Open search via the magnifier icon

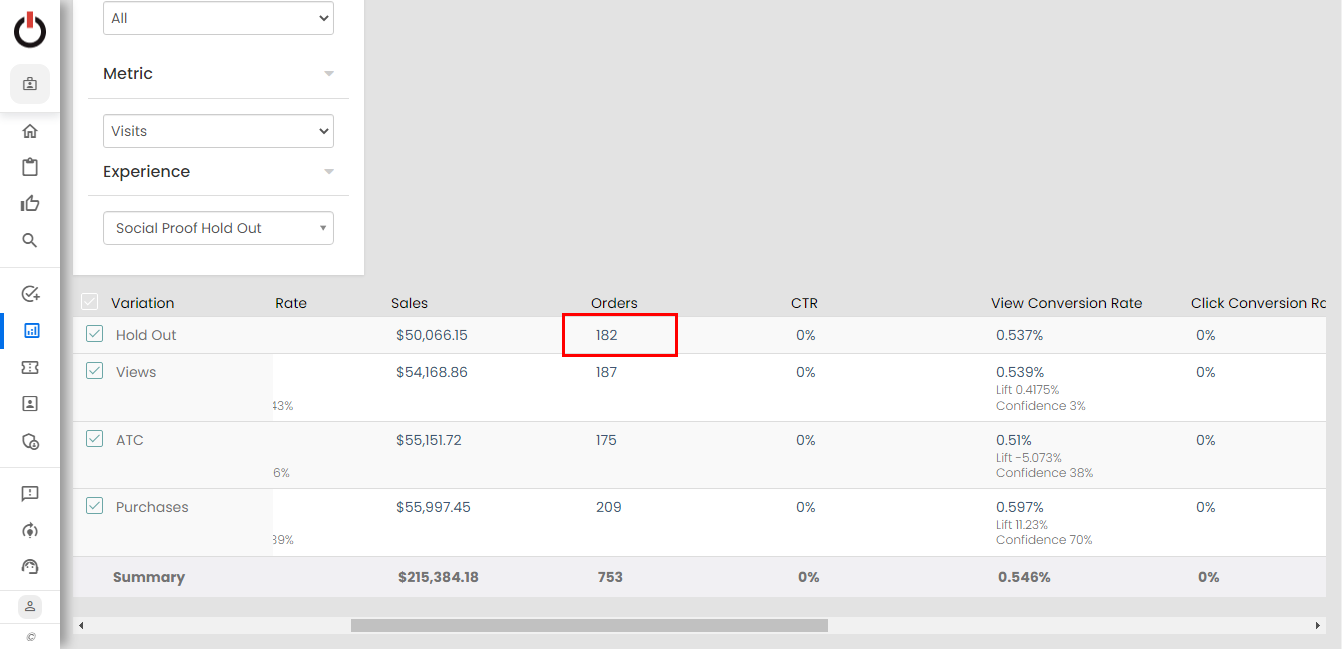click(30, 240)
